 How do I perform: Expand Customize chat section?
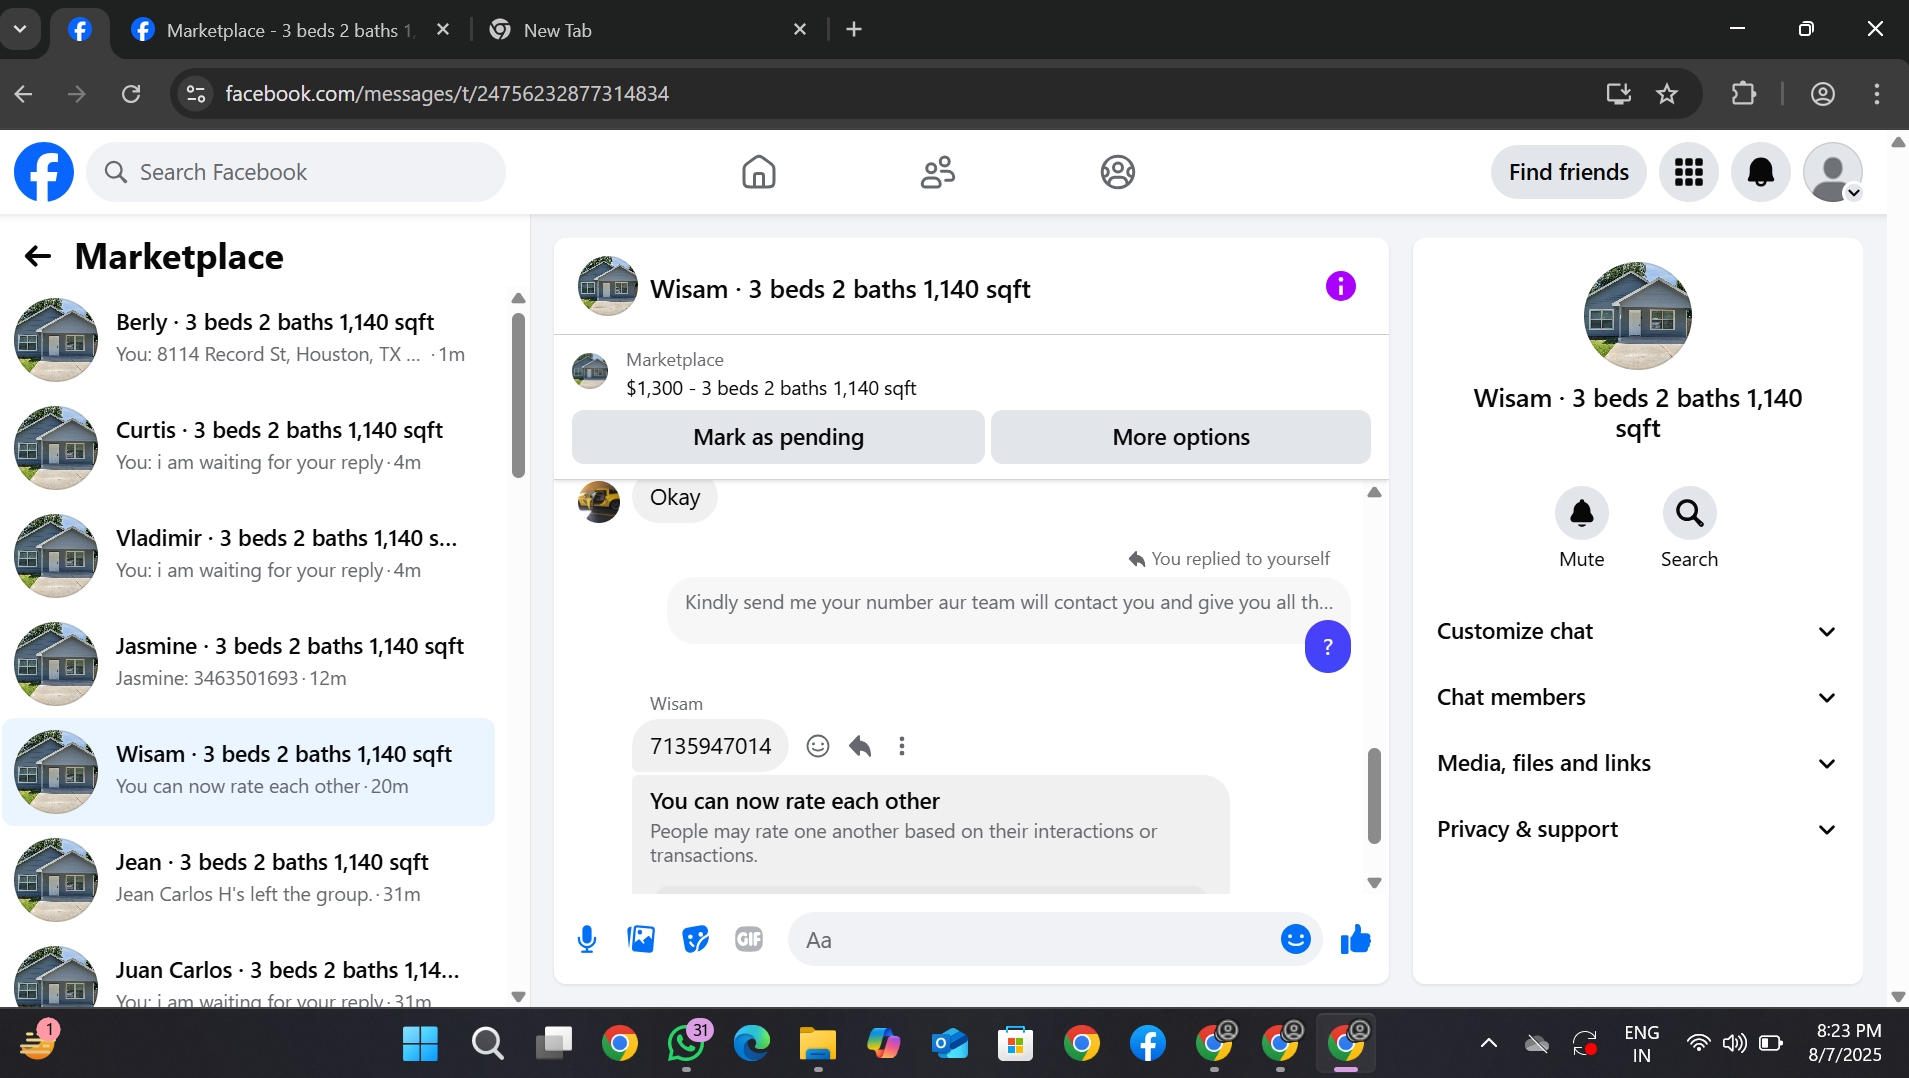(1638, 632)
